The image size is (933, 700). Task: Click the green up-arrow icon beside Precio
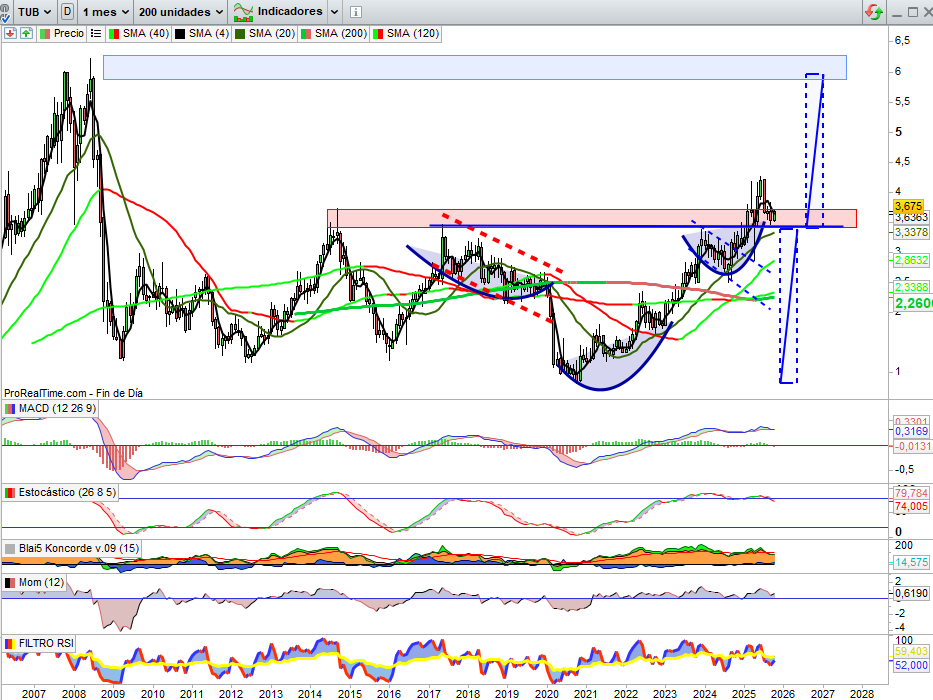click(24, 33)
